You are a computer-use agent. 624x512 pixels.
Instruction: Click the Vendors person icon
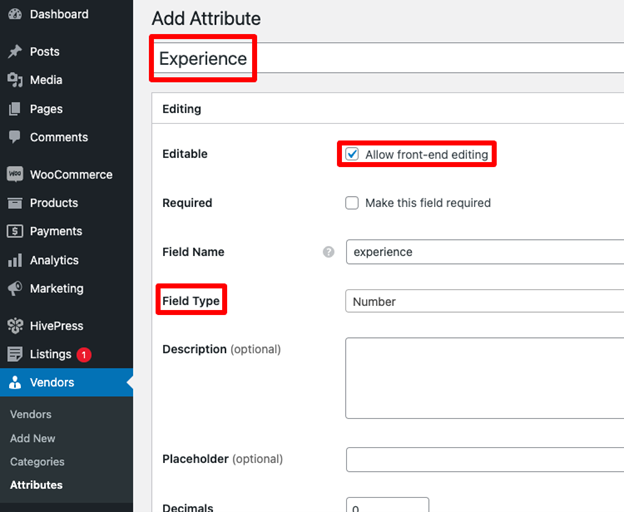15,382
